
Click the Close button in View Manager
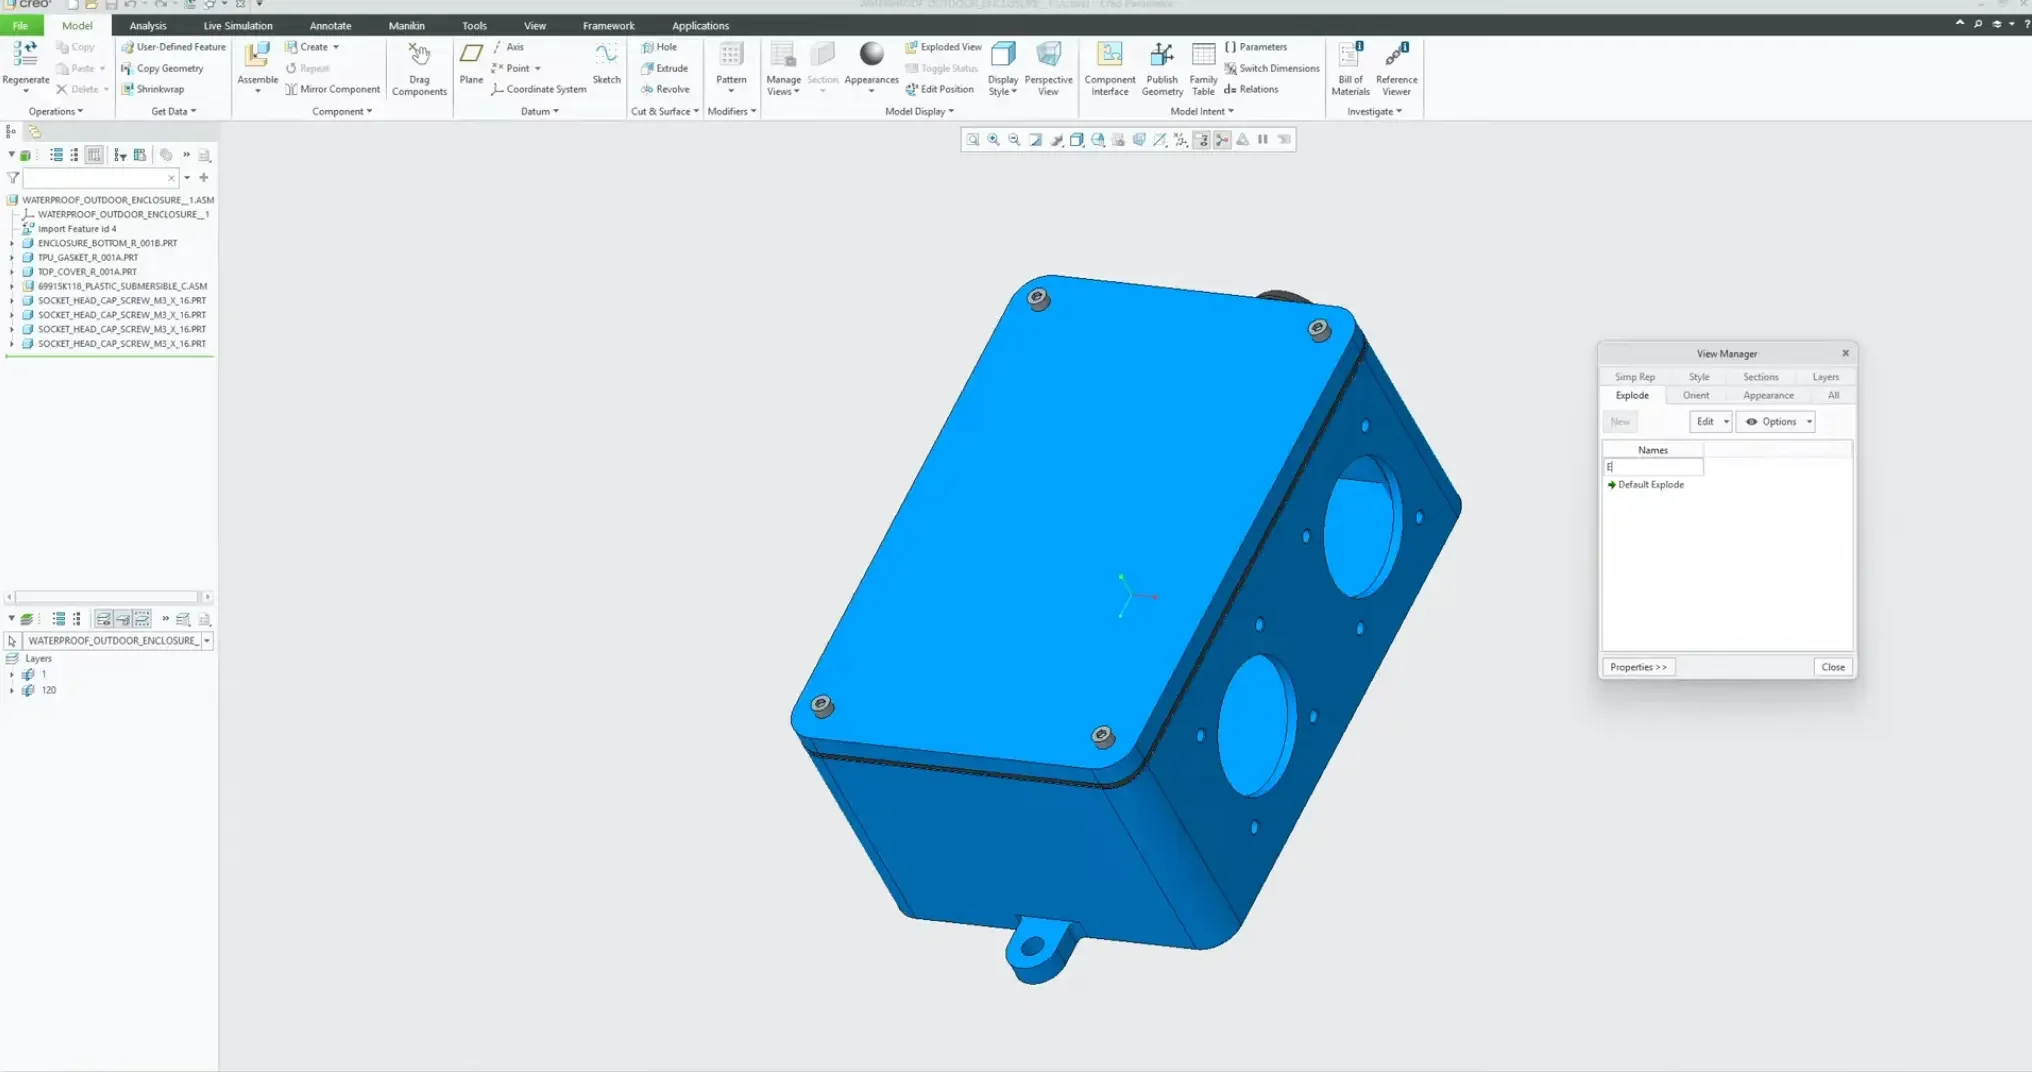click(1833, 667)
